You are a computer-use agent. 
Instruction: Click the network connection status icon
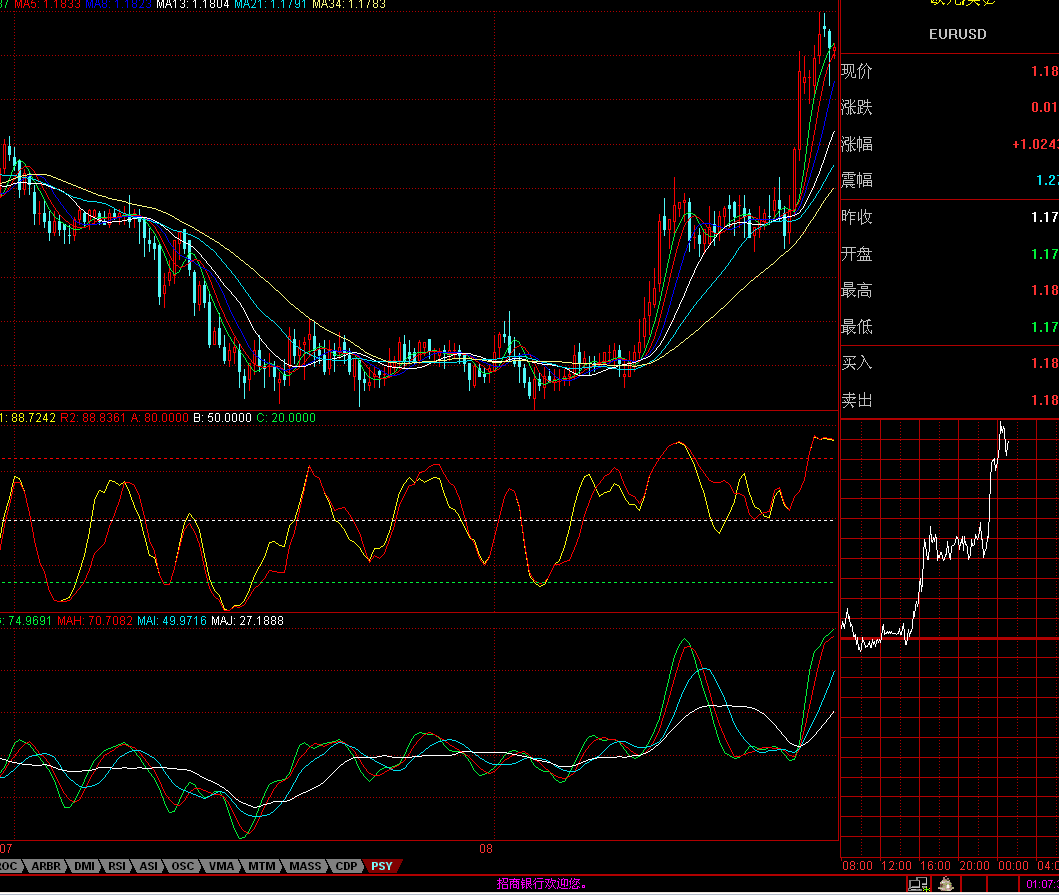click(917, 884)
